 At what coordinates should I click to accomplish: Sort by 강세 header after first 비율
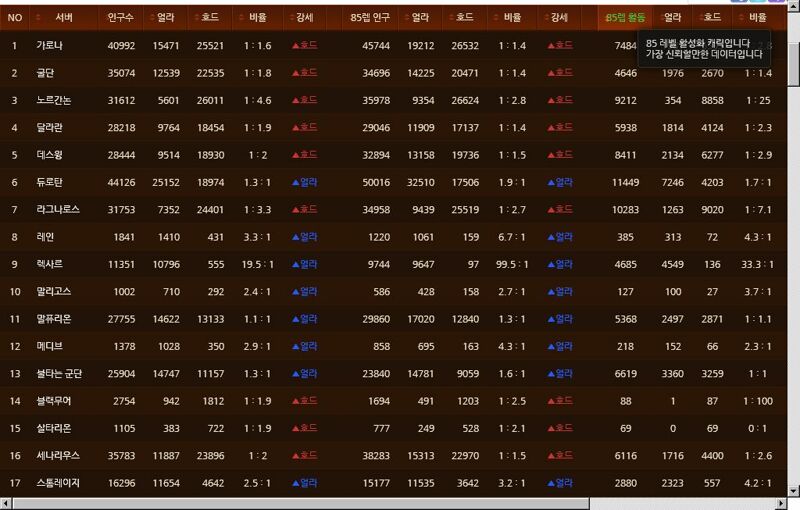point(305,18)
